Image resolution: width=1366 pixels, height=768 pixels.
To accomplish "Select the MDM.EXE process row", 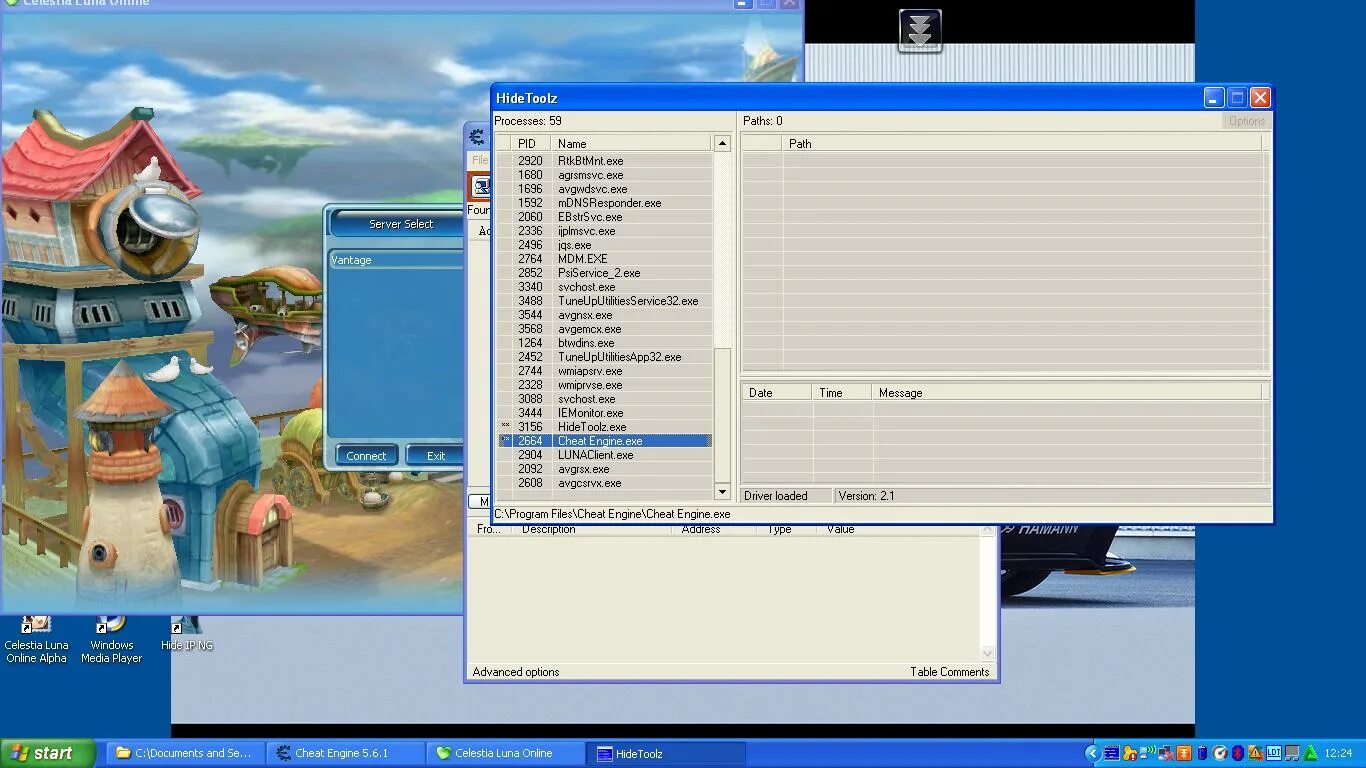I will click(x=604, y=259).
